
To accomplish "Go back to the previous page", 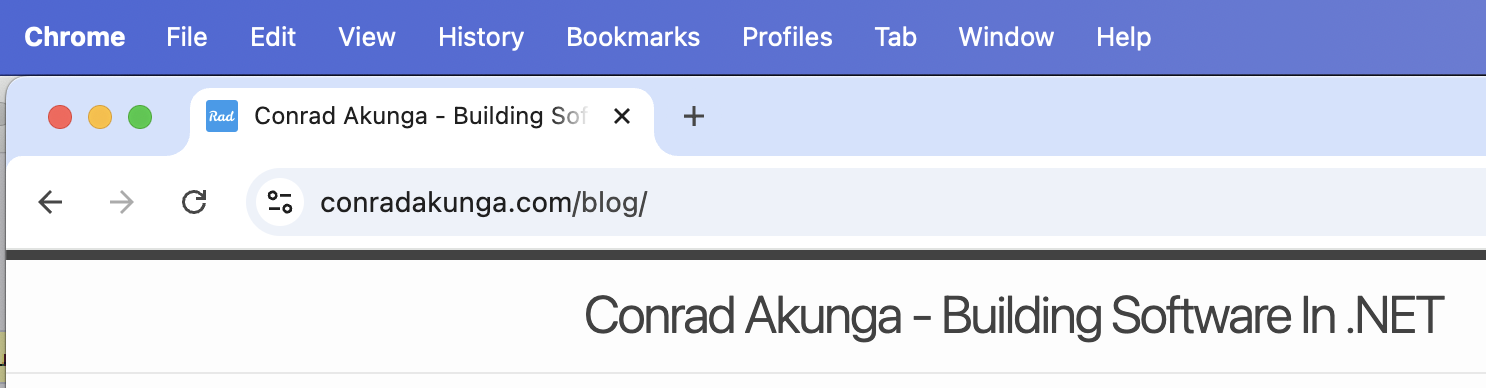I will point(50,203).
